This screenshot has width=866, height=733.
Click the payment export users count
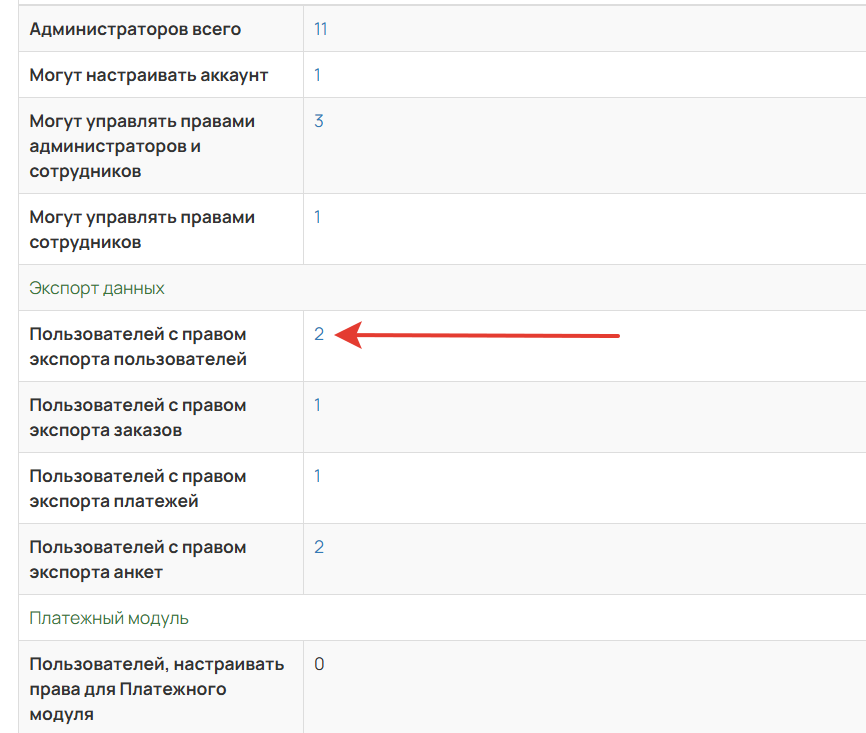pyautogui.click(x=318, y=476)
